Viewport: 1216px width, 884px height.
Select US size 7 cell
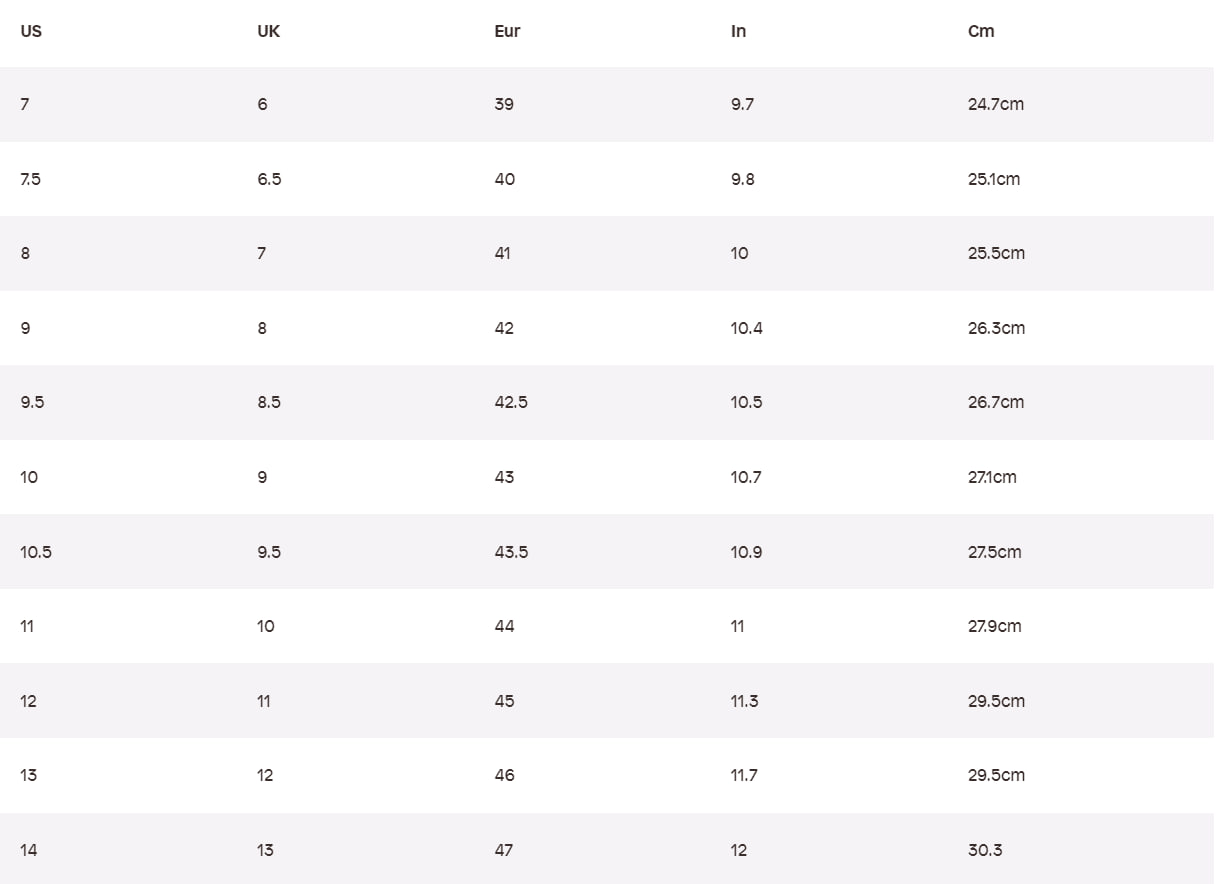pyautogui.click(x=25, y=104)
